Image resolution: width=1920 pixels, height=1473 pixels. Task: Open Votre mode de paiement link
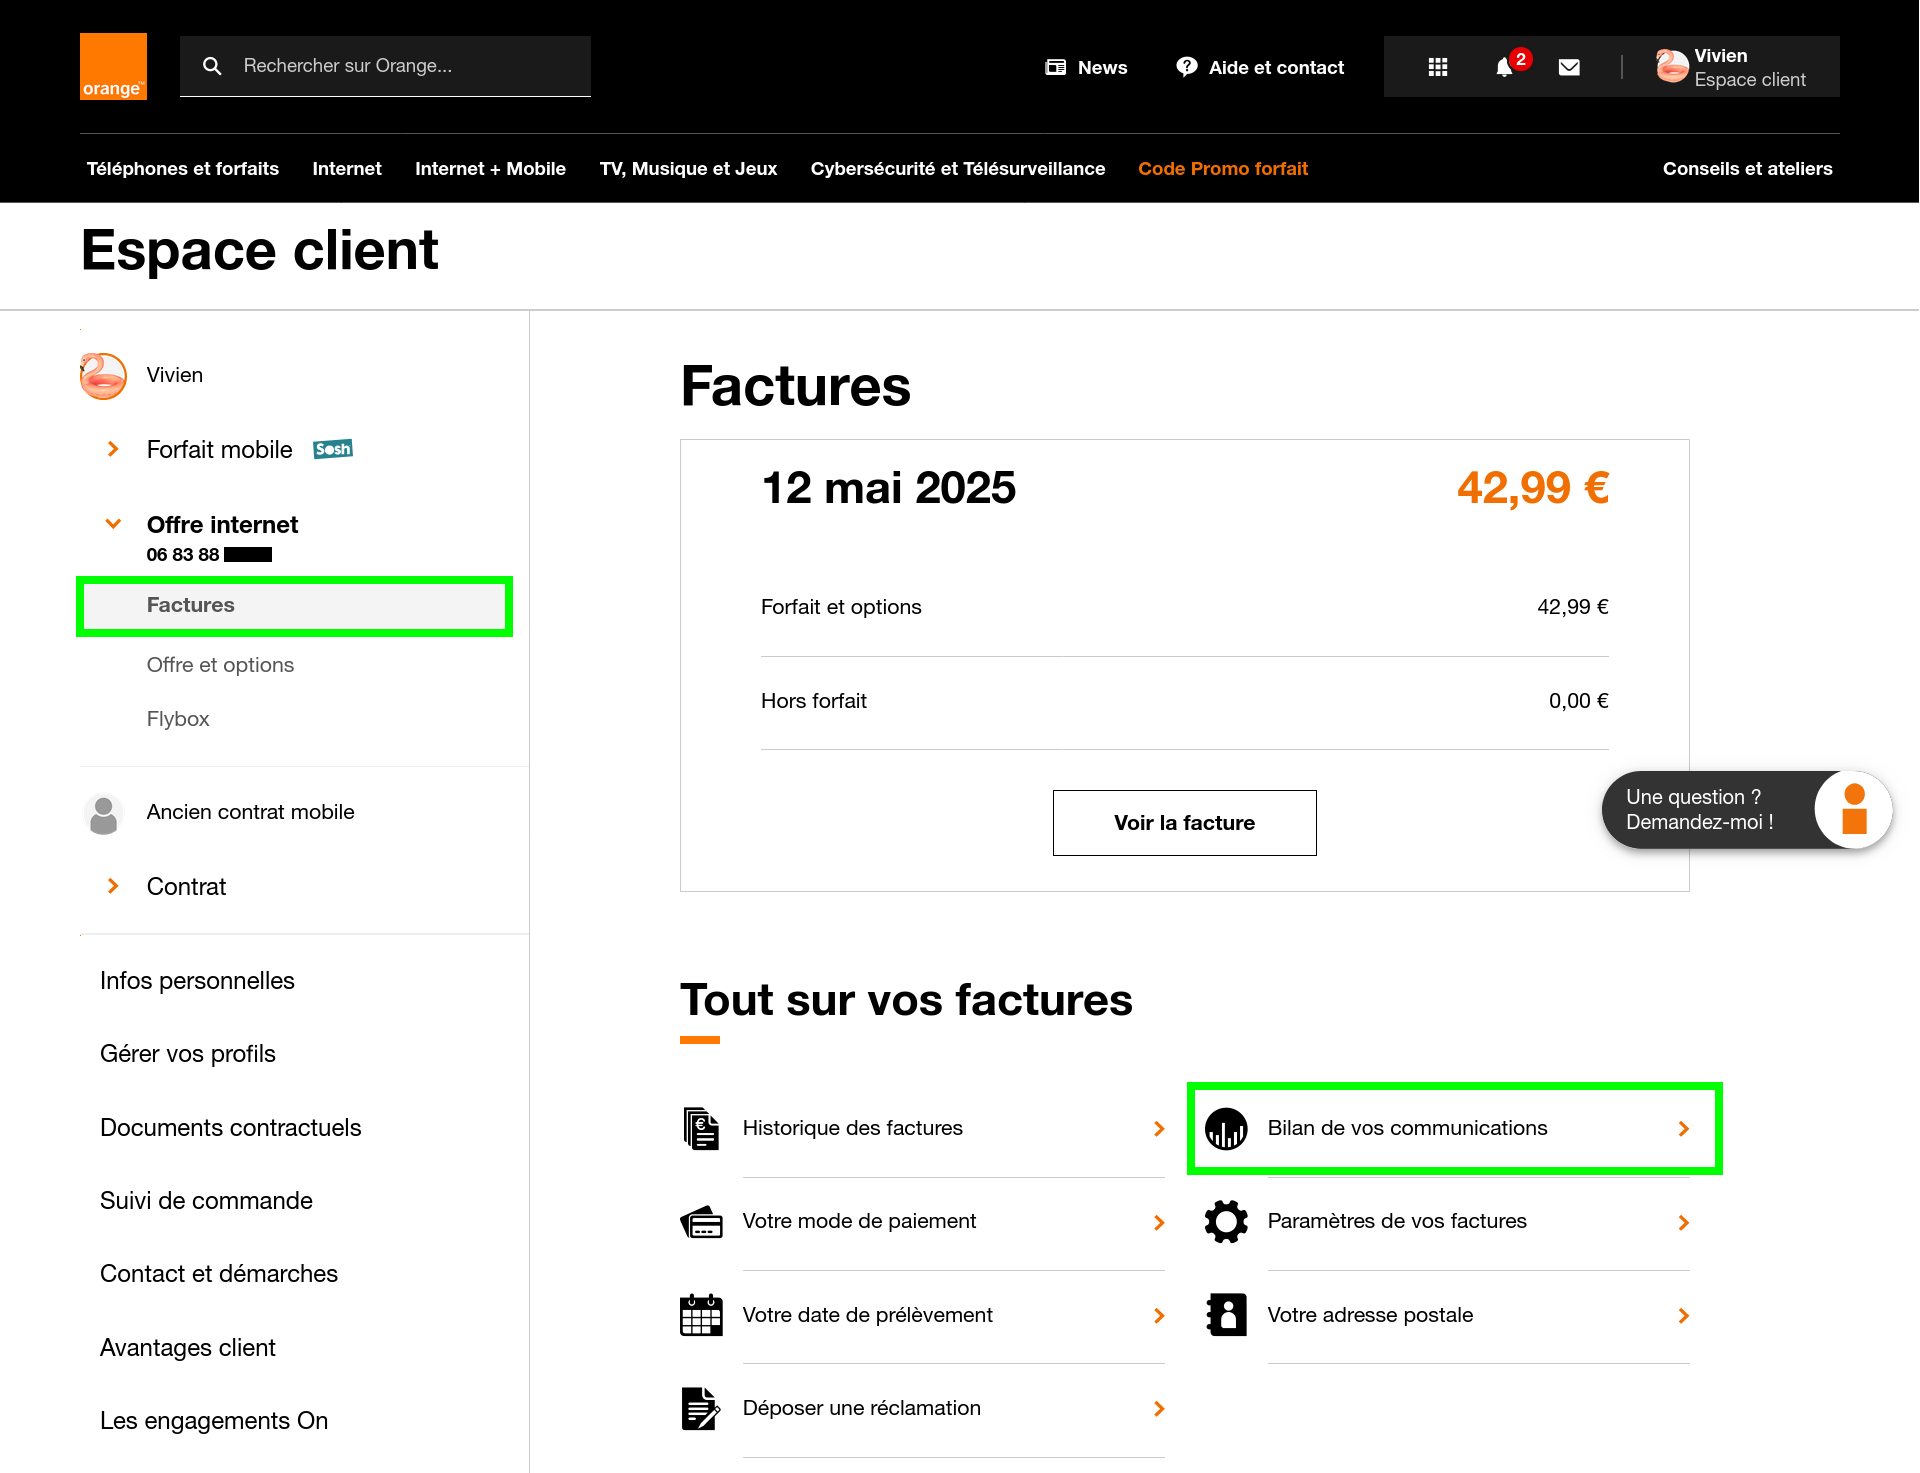(859, 1221)
